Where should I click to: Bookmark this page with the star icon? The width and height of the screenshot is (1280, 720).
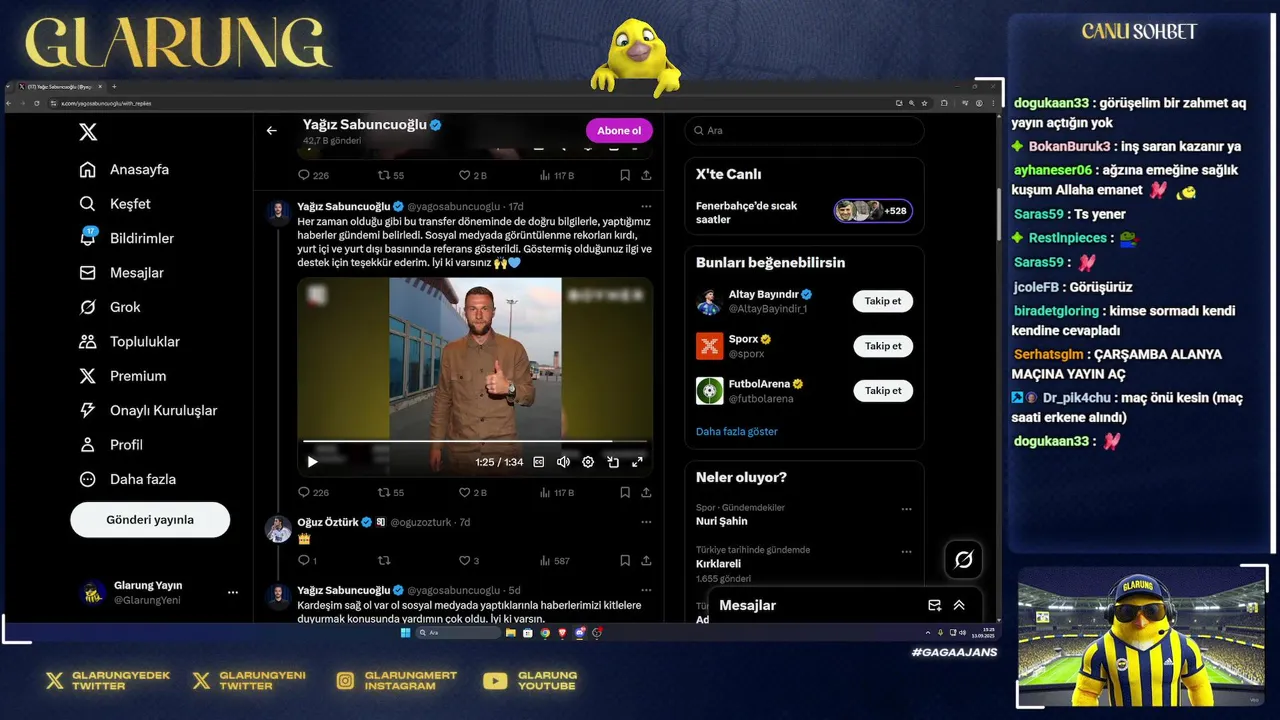coord(924,103)
